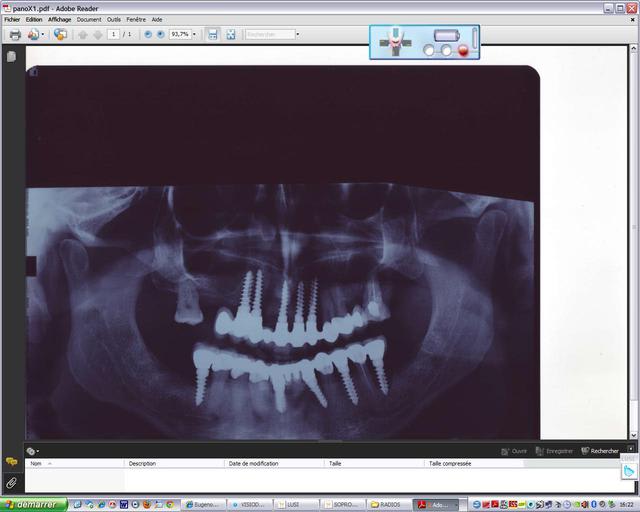Viewport: 640px width, 512px height.
Task: Go to previous page arrow
Action: tap(84, 34)
